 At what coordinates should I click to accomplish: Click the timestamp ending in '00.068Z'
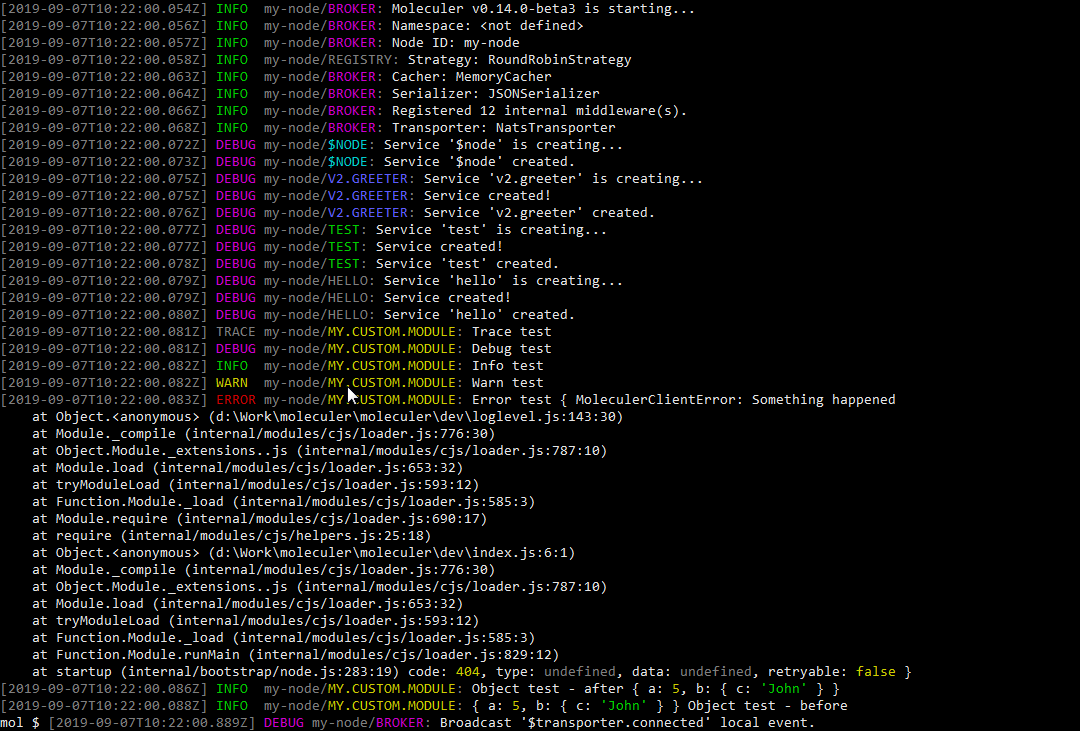[x=104, y=128]
